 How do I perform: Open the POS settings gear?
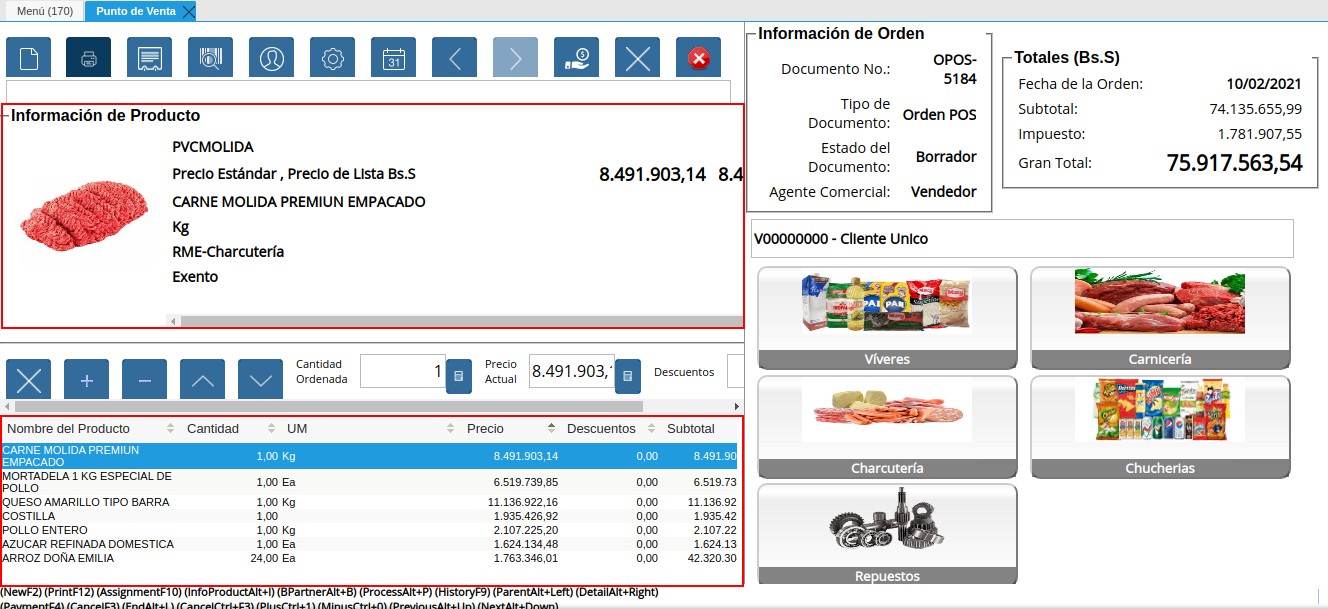click(x=332, y=57)
